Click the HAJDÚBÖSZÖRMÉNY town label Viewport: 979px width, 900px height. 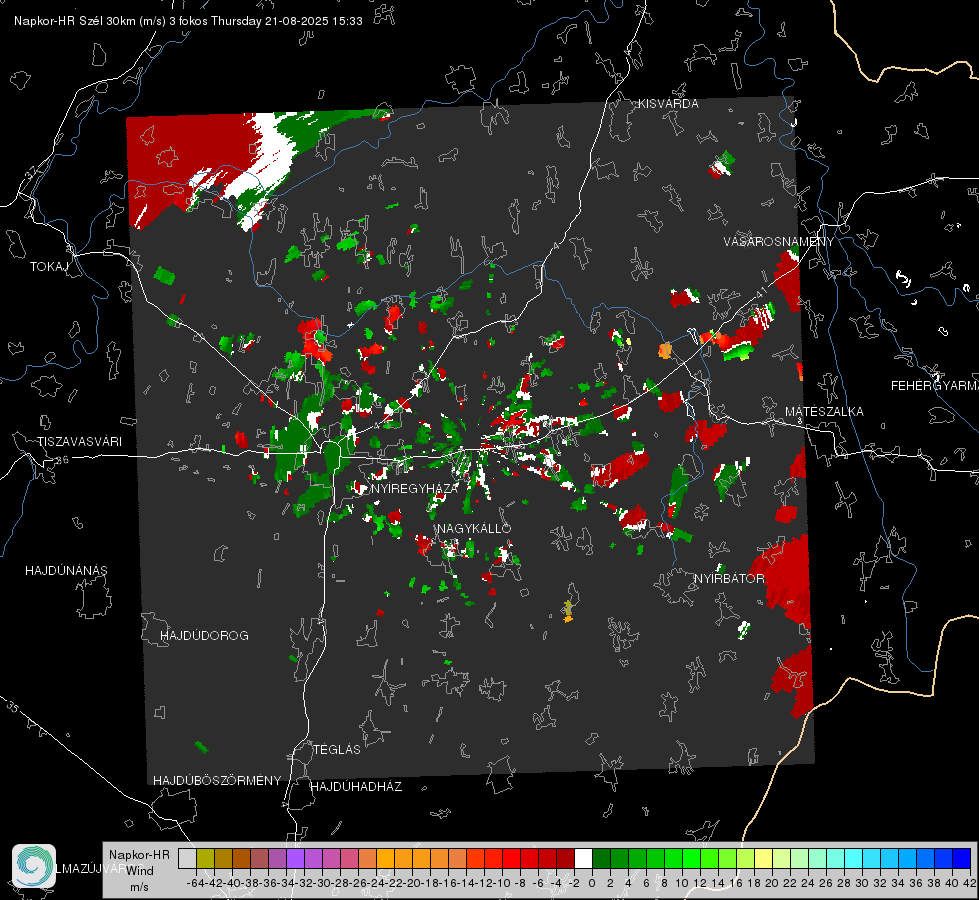point(217,781)
